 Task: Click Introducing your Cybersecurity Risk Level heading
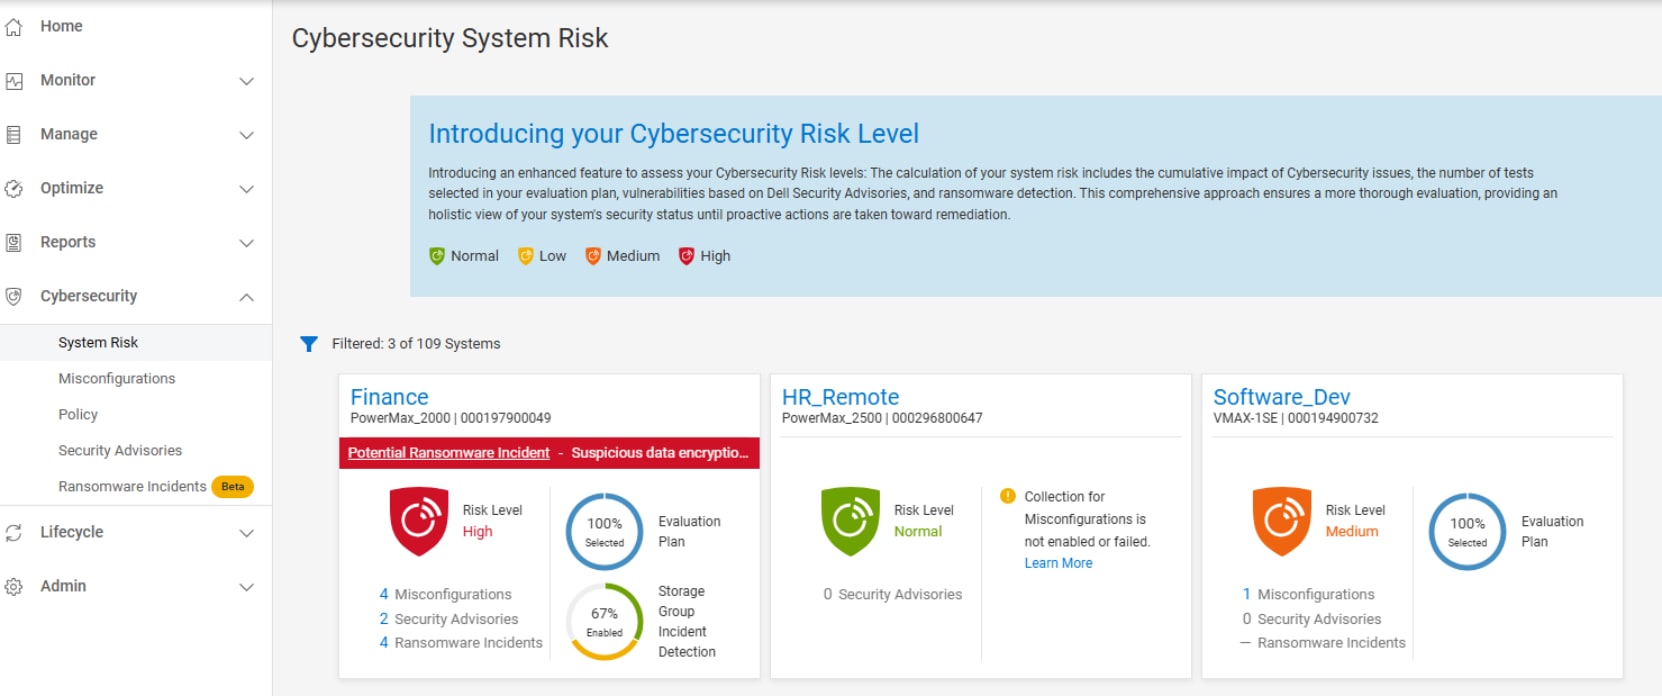(673, 134)
